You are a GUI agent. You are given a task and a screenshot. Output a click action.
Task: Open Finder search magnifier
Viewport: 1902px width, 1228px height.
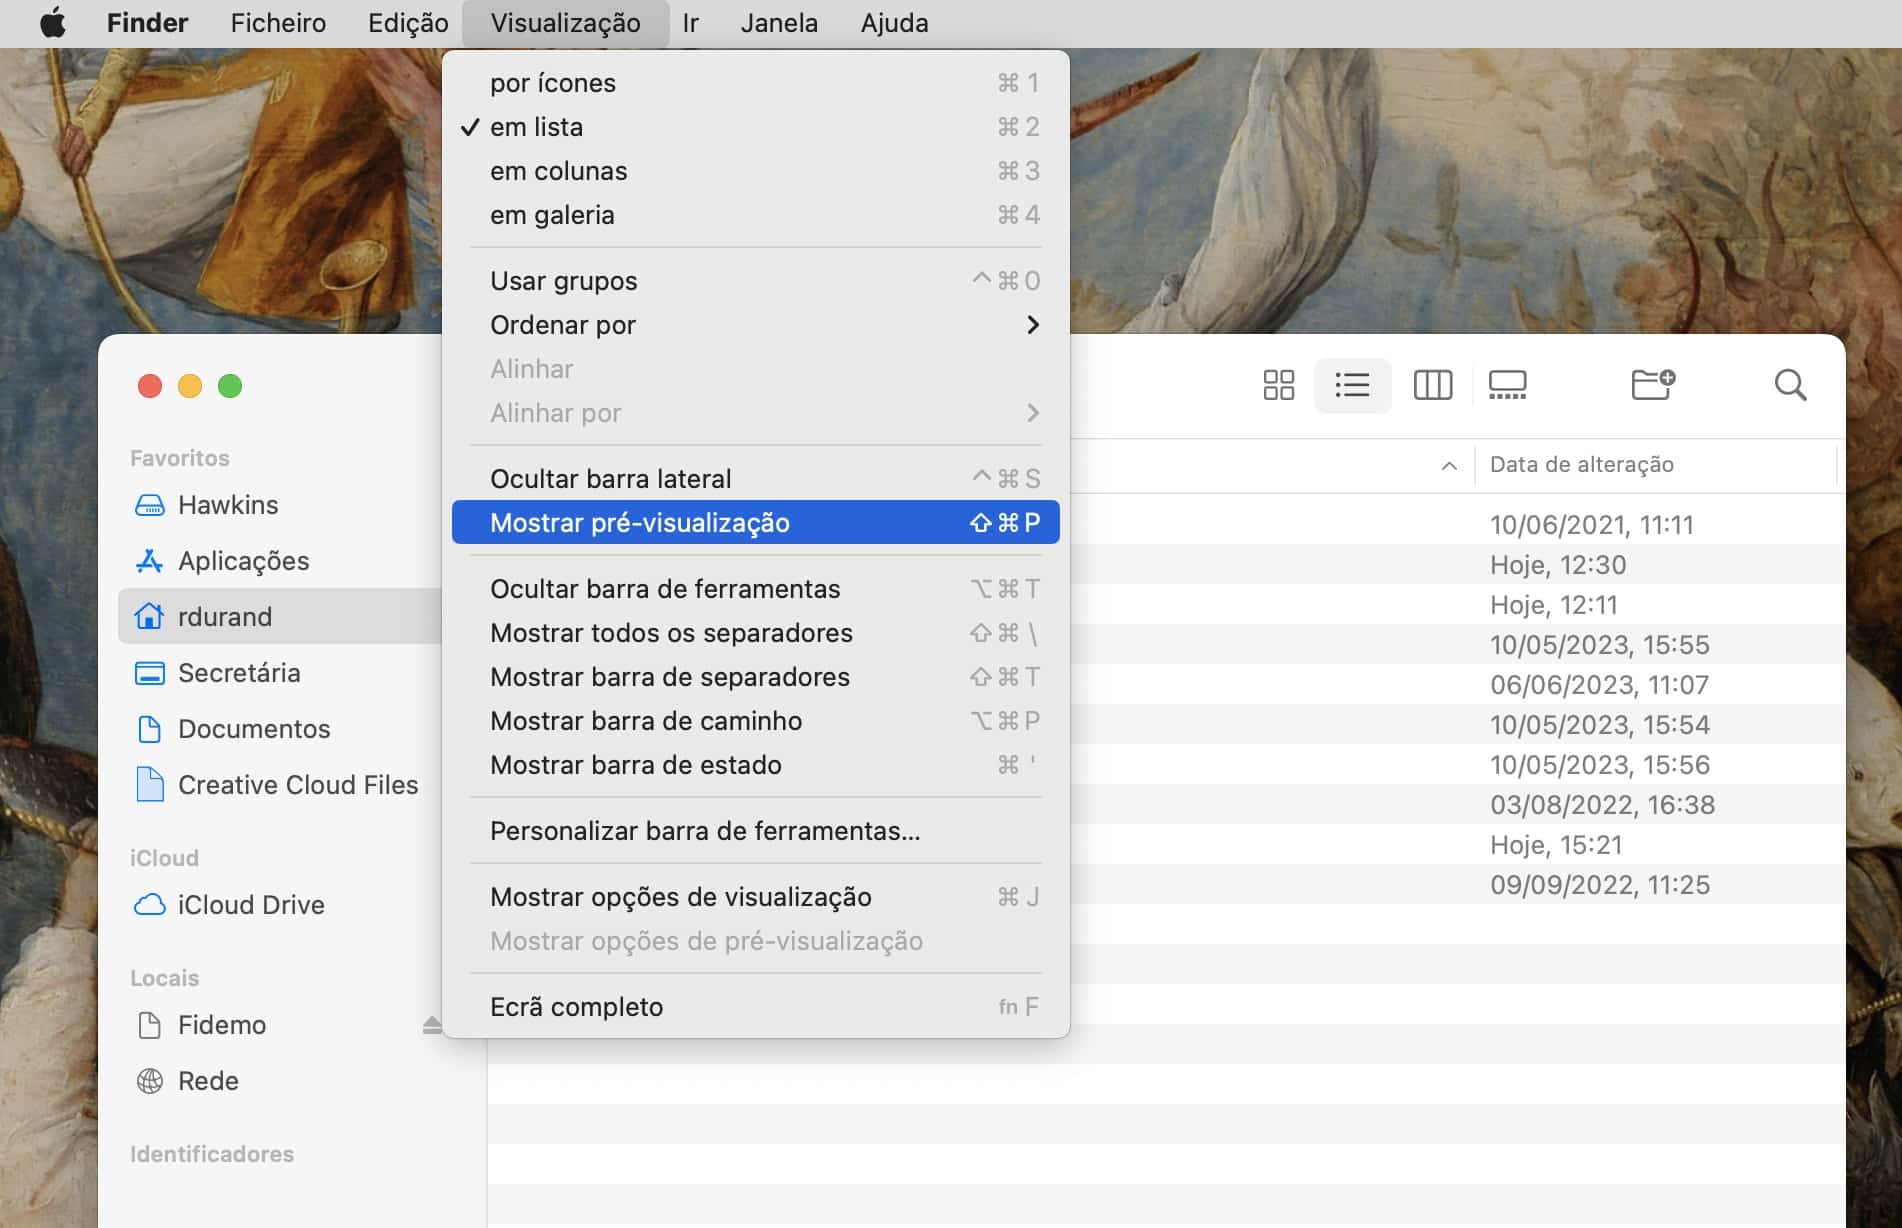click(1790, 385)
